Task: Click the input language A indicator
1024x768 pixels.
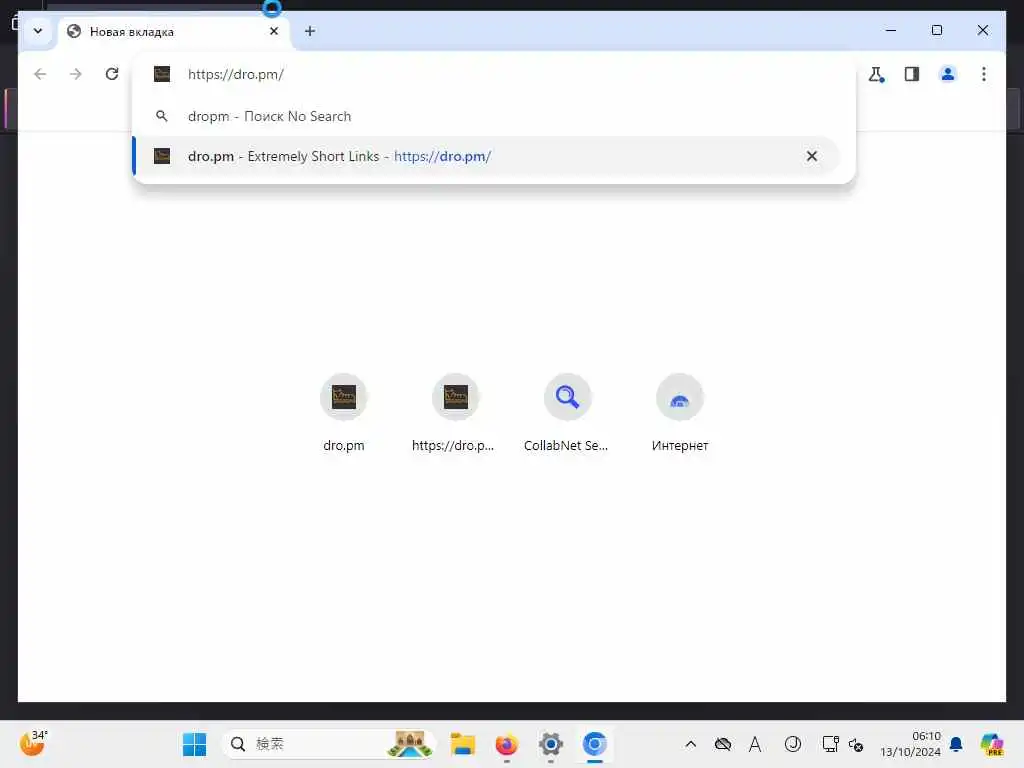Action: pos(755,744)
